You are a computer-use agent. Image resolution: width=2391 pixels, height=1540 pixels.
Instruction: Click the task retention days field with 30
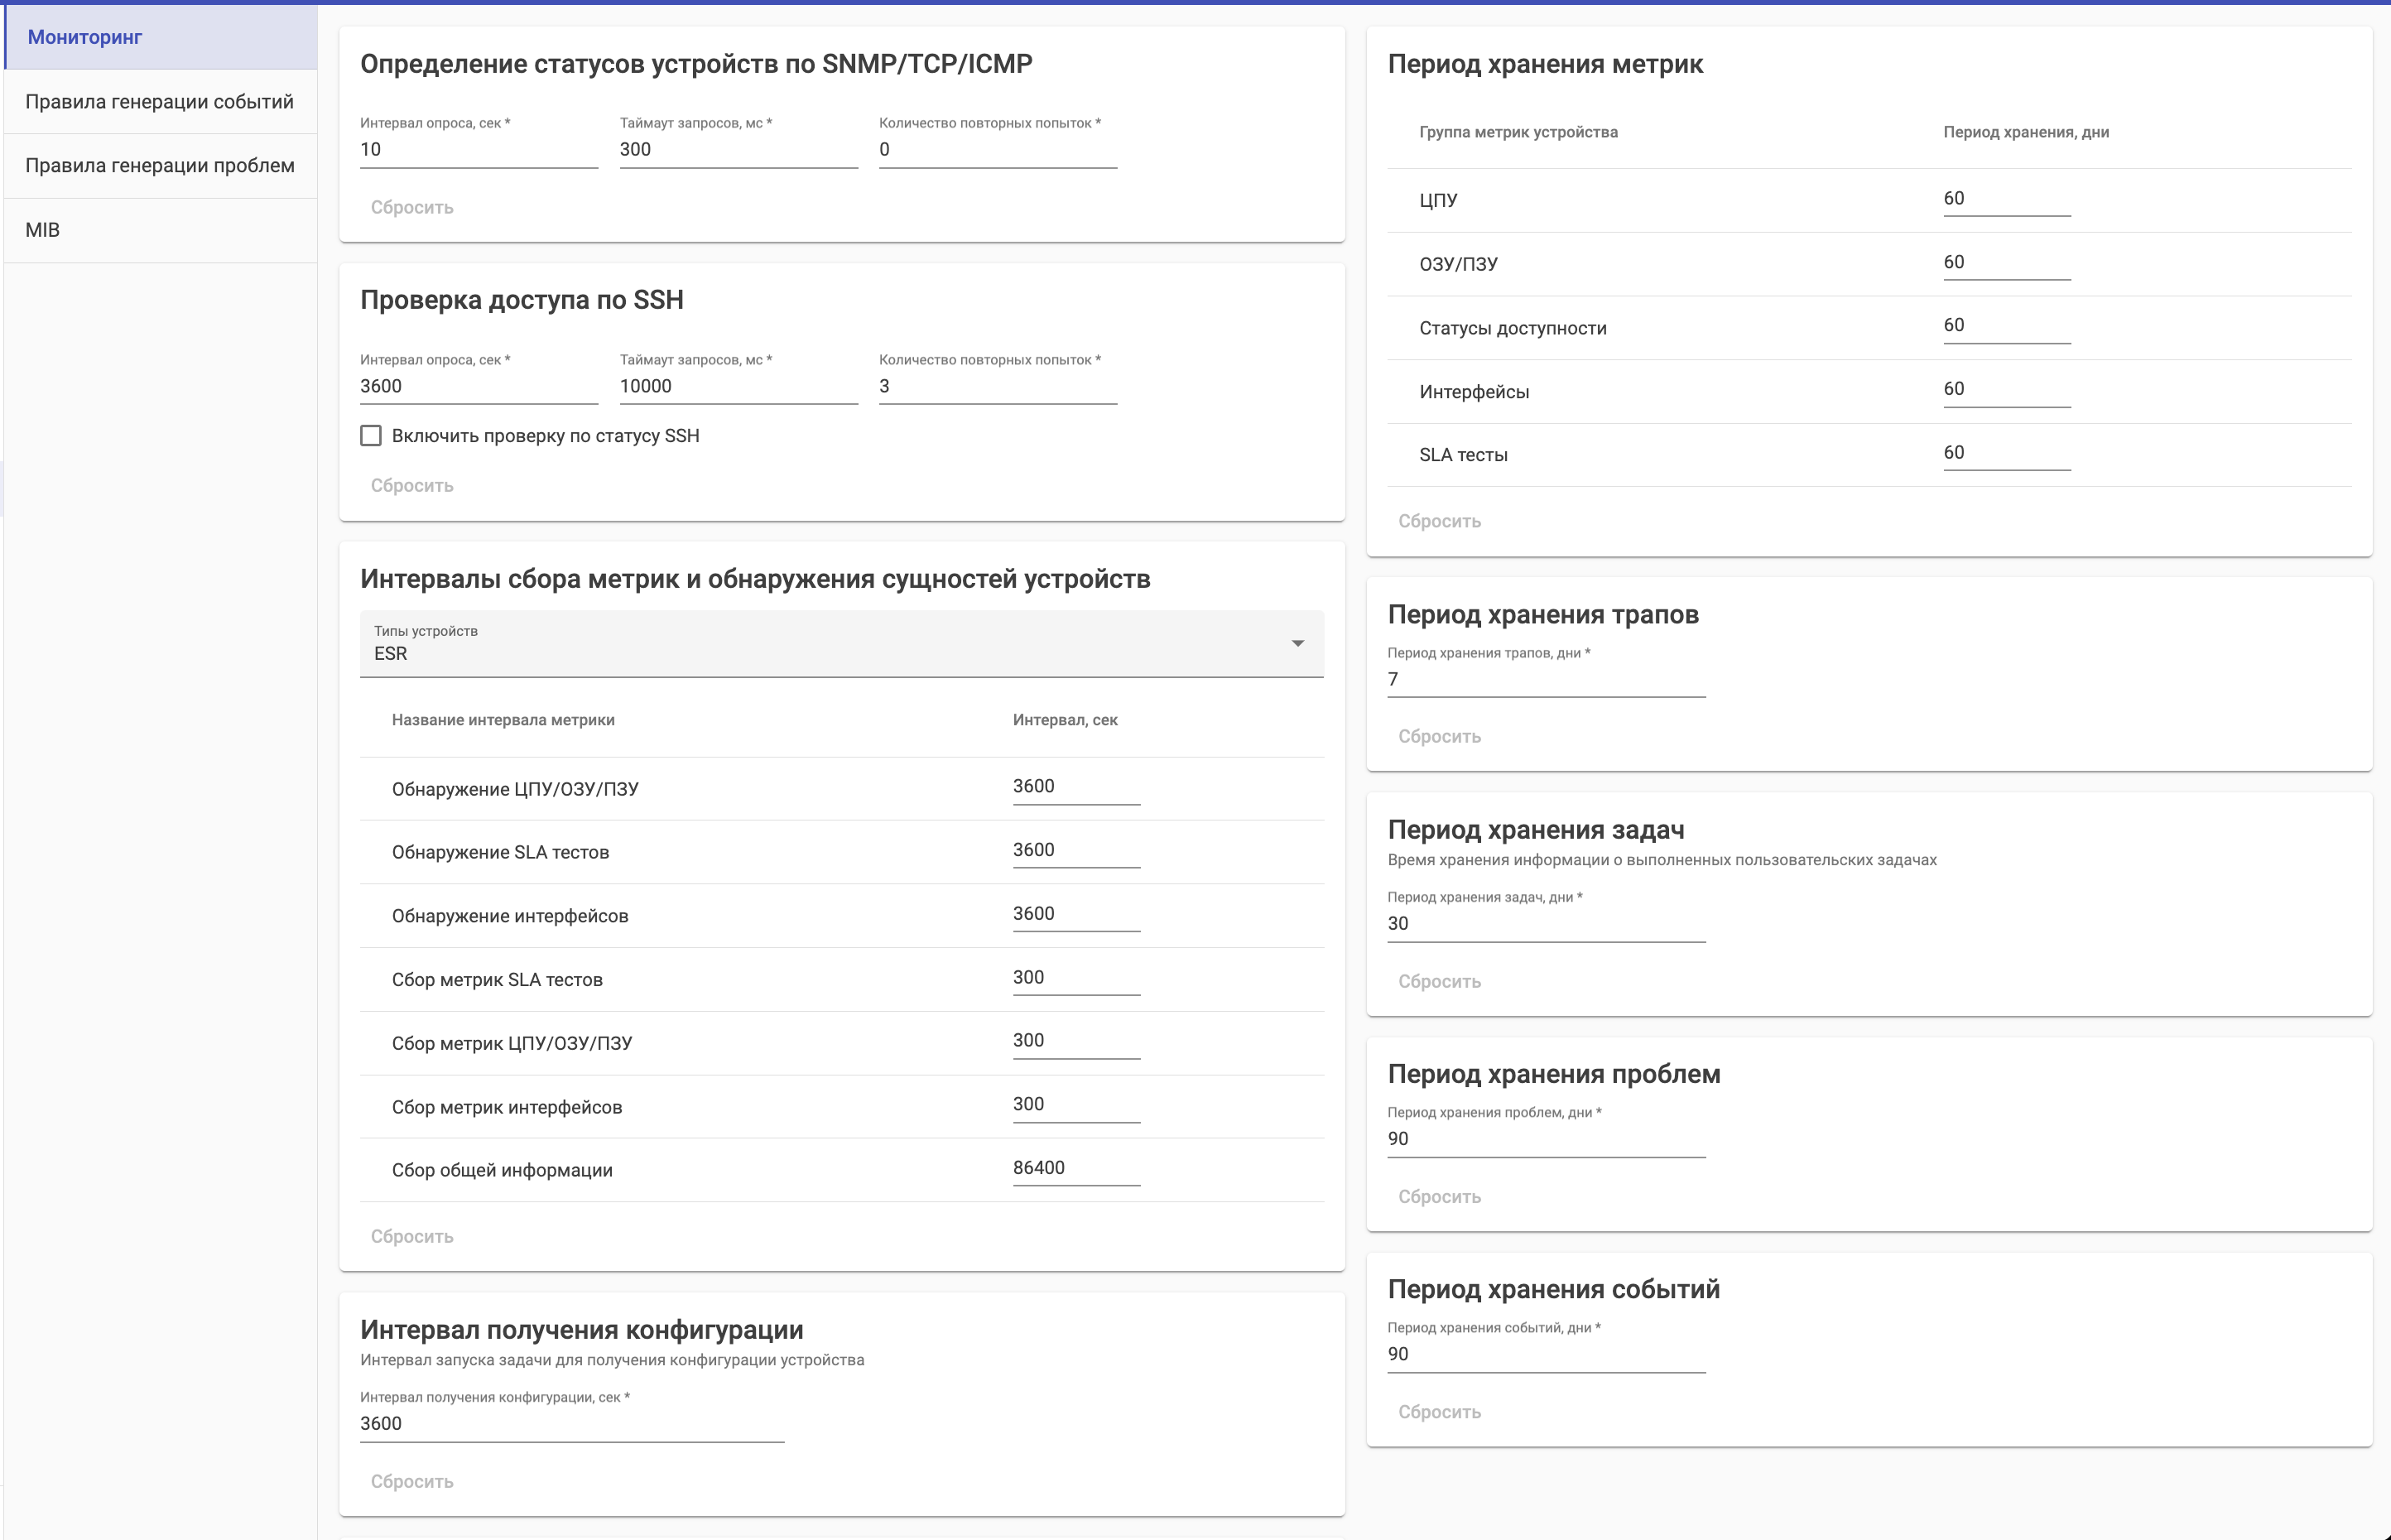[1545, 924]
